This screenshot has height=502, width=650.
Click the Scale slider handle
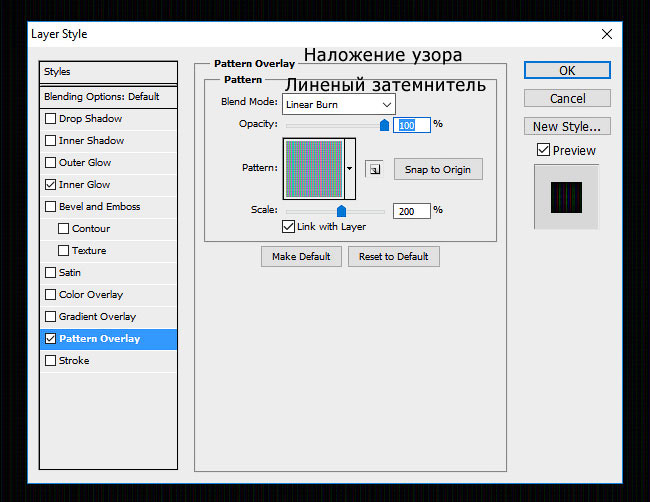pos(341,211)
